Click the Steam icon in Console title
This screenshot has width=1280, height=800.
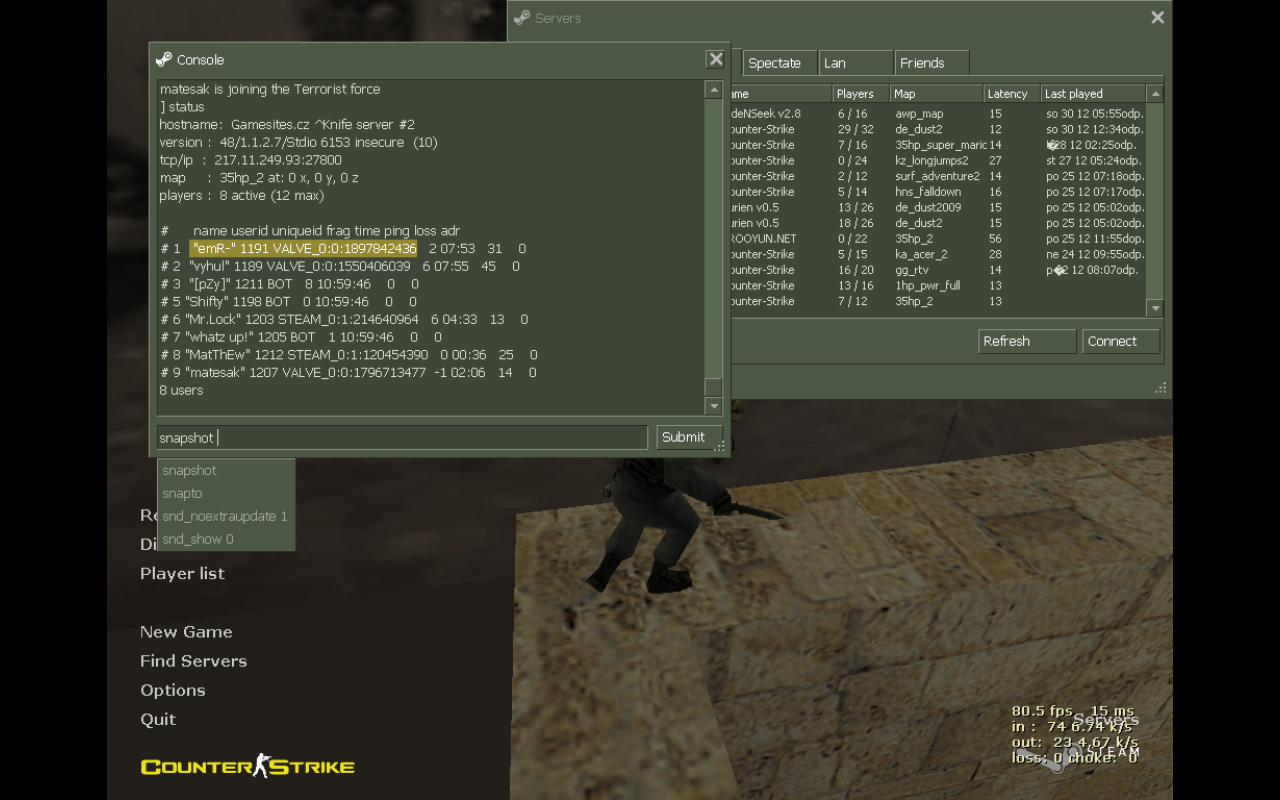pos(164,60)
